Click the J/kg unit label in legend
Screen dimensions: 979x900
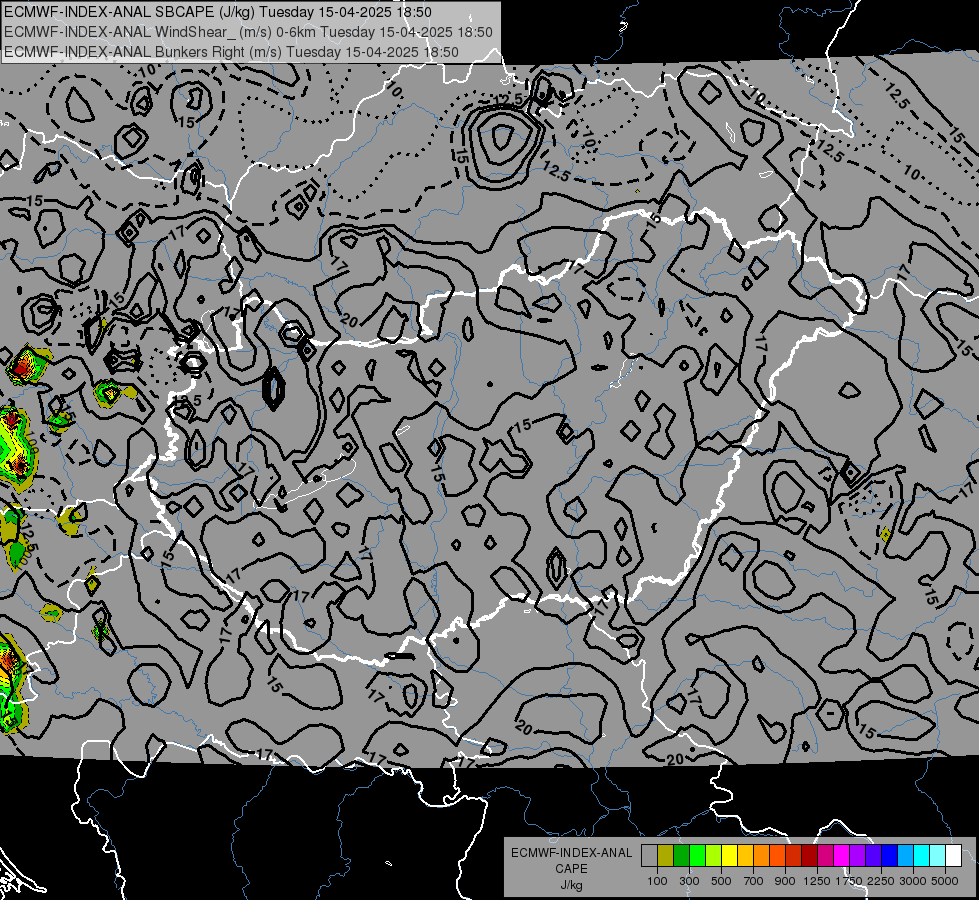[x=571, y=884]
